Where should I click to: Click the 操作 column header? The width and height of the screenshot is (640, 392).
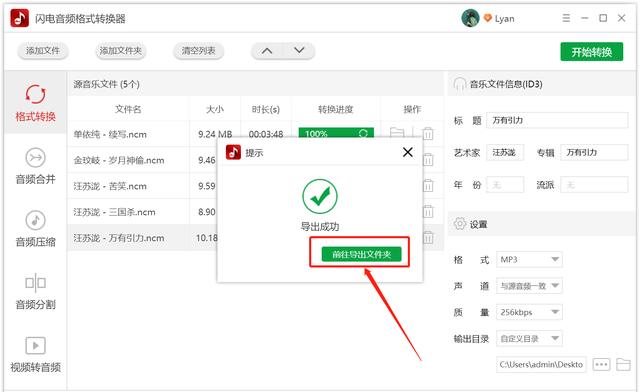point(412,109)
